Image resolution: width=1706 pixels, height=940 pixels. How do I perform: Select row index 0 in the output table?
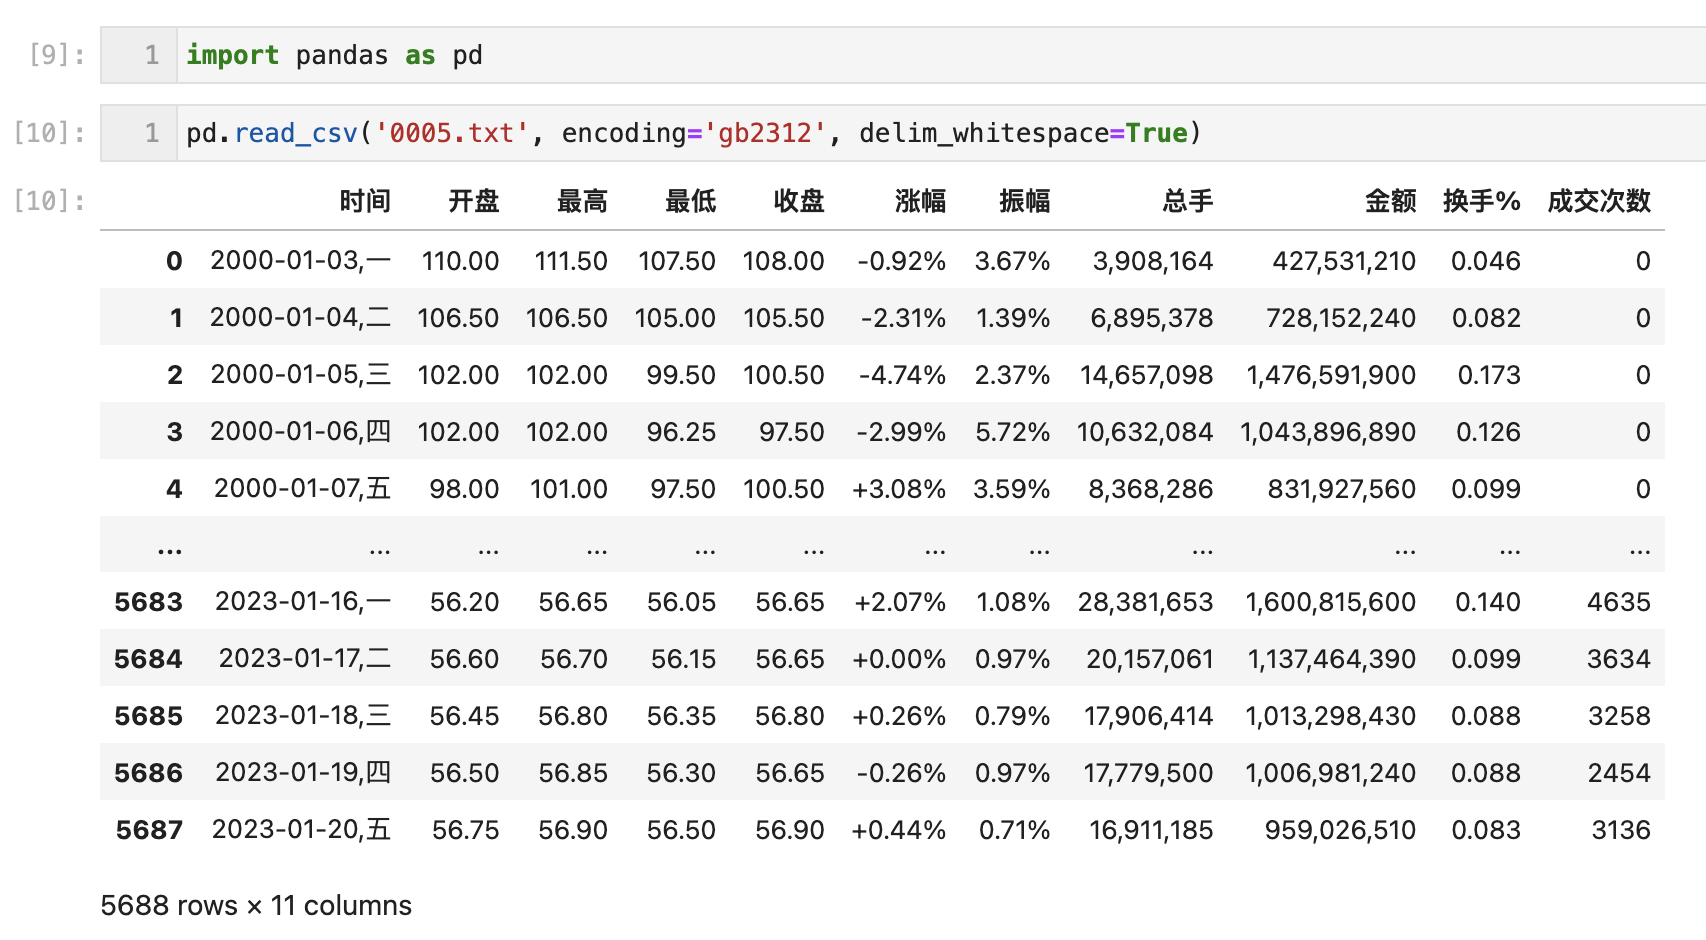click(173, 261)
